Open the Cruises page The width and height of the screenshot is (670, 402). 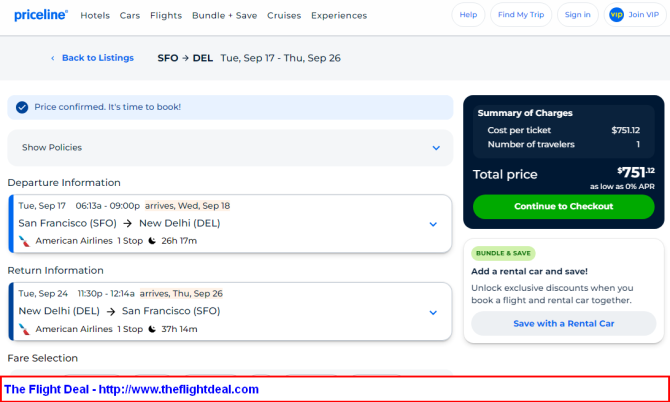click(284, 15)
